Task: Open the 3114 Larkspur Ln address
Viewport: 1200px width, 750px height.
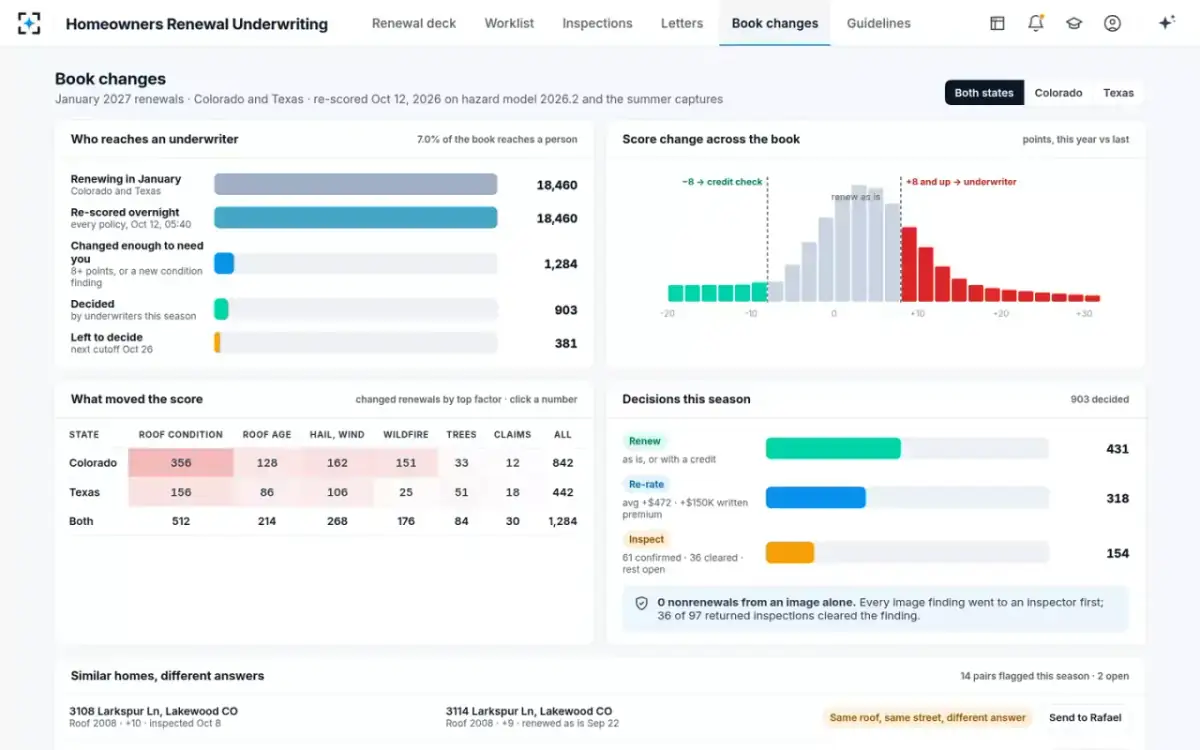Action: pos(529,711)
